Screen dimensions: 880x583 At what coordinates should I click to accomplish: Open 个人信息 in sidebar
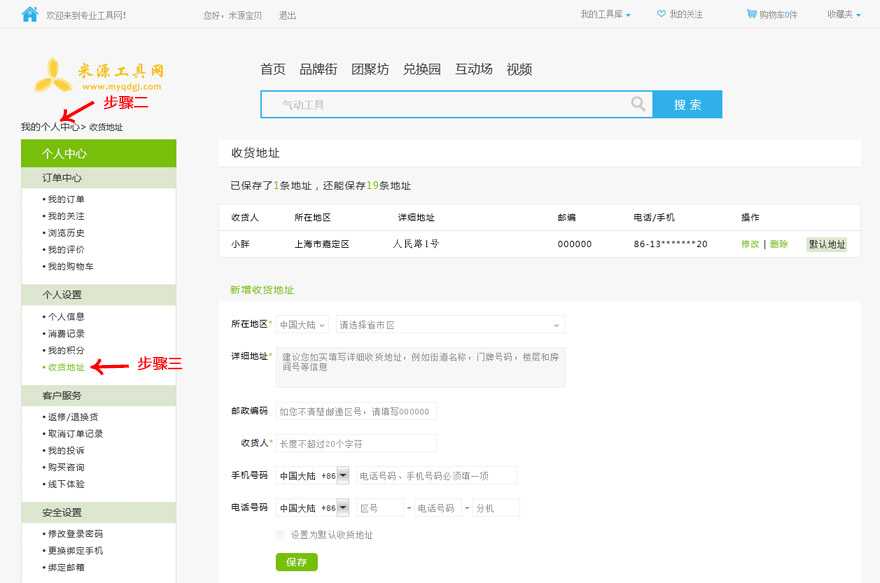66,316
